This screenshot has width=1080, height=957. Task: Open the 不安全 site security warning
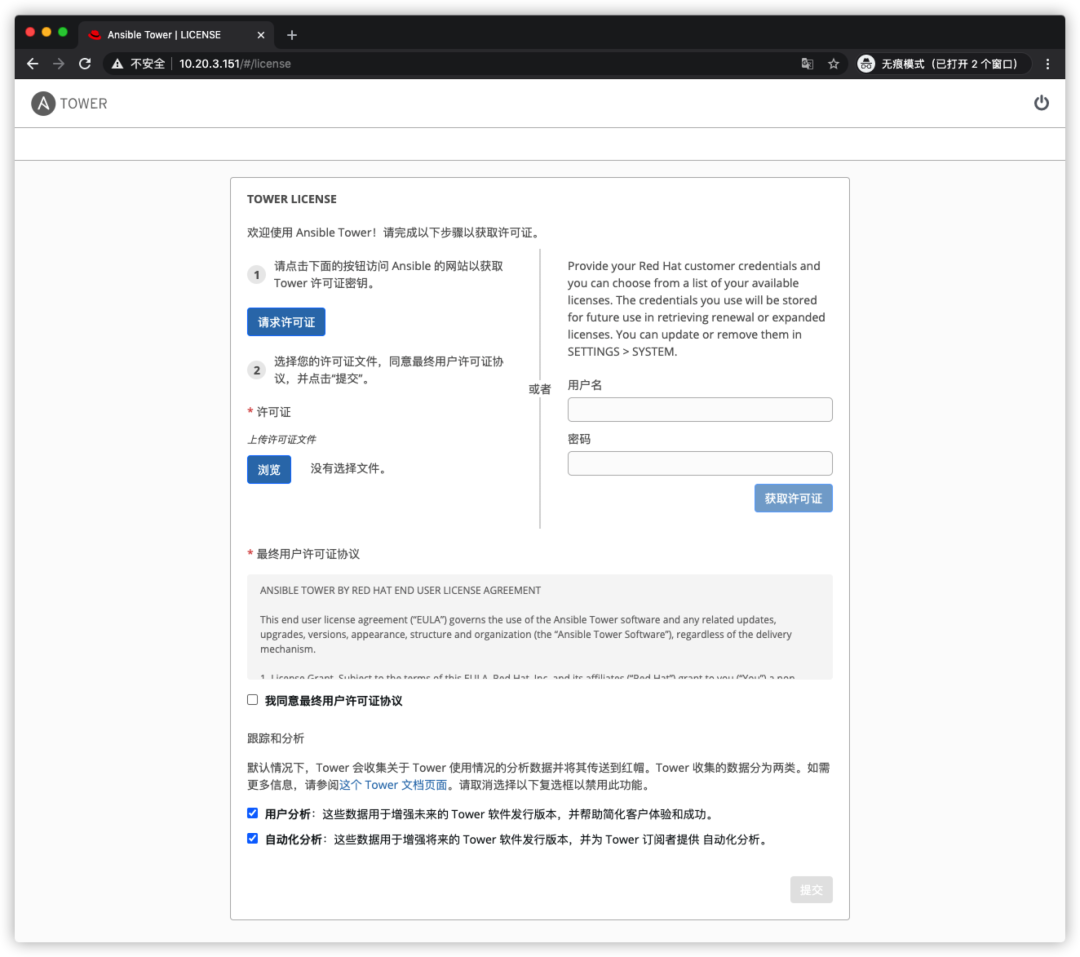coord(137,62)
